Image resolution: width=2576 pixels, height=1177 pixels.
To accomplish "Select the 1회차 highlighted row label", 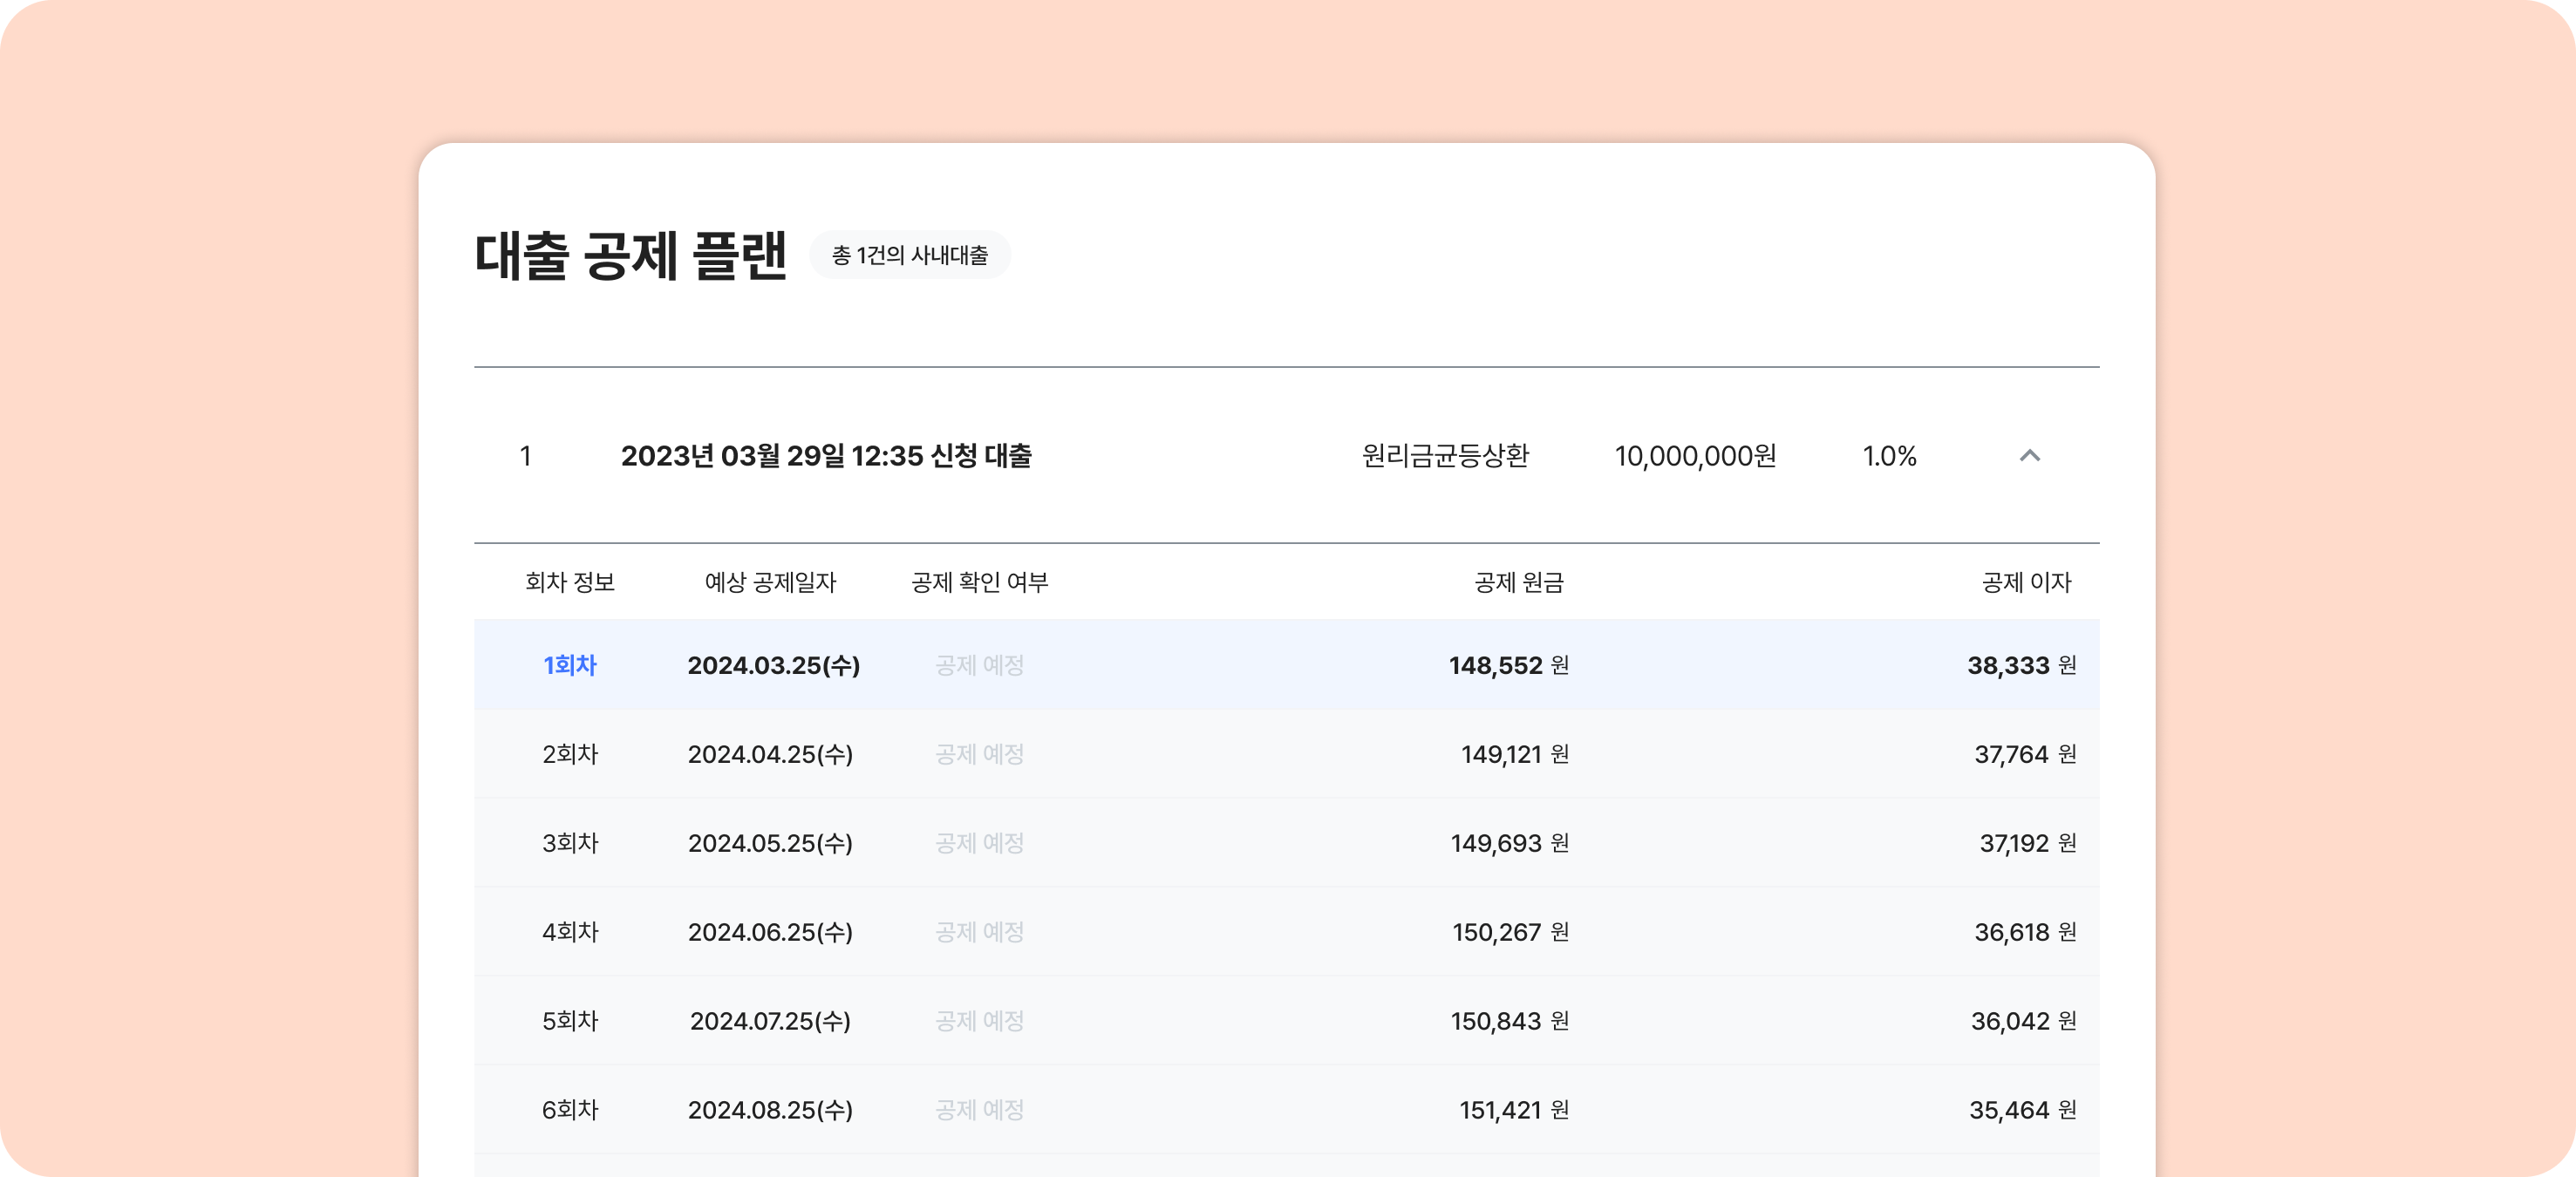I will pyautogui.click(x=569, y=665).
